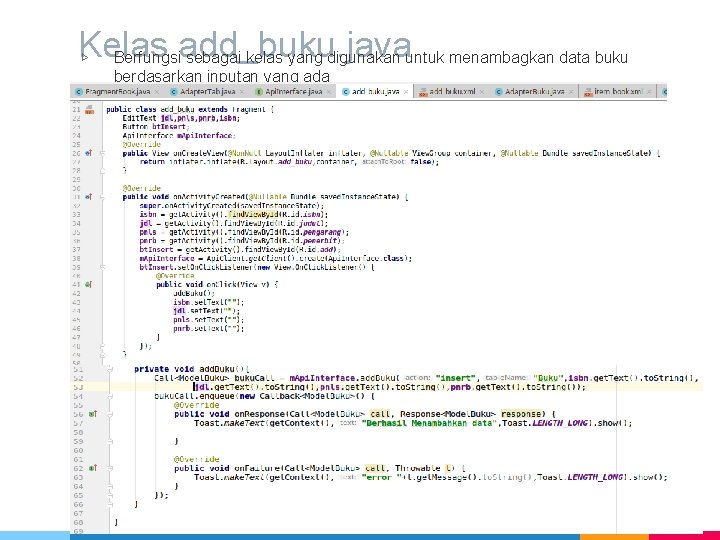Click the related XML gutter icon at line 21
Image resolution: width=720 pixels, height=540 pixels.
(90, 109)
